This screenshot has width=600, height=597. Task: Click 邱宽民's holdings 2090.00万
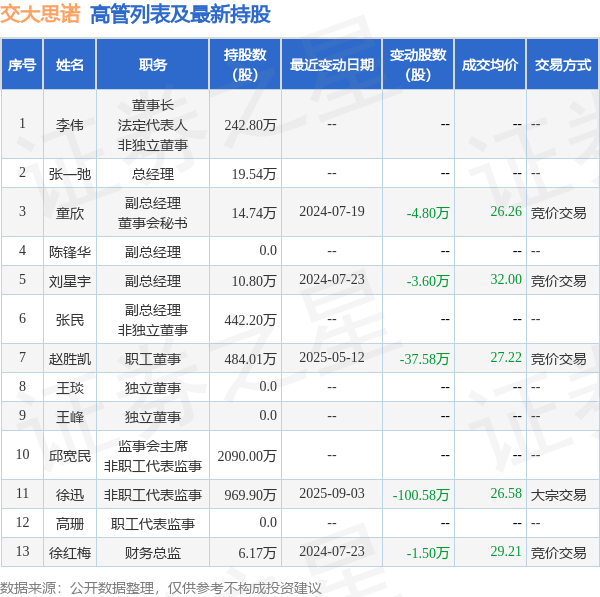[x=247, y=456]
